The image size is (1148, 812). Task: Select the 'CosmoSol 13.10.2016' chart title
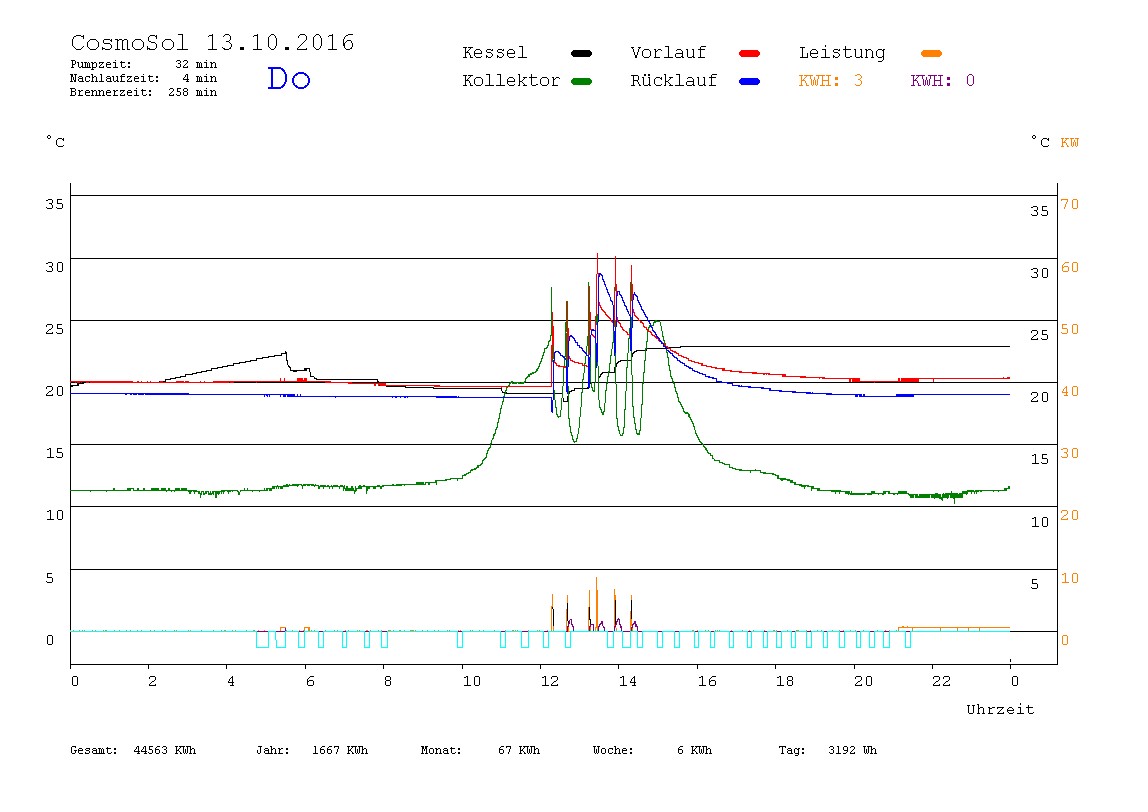pyautogui.click(x=212, y=42)
